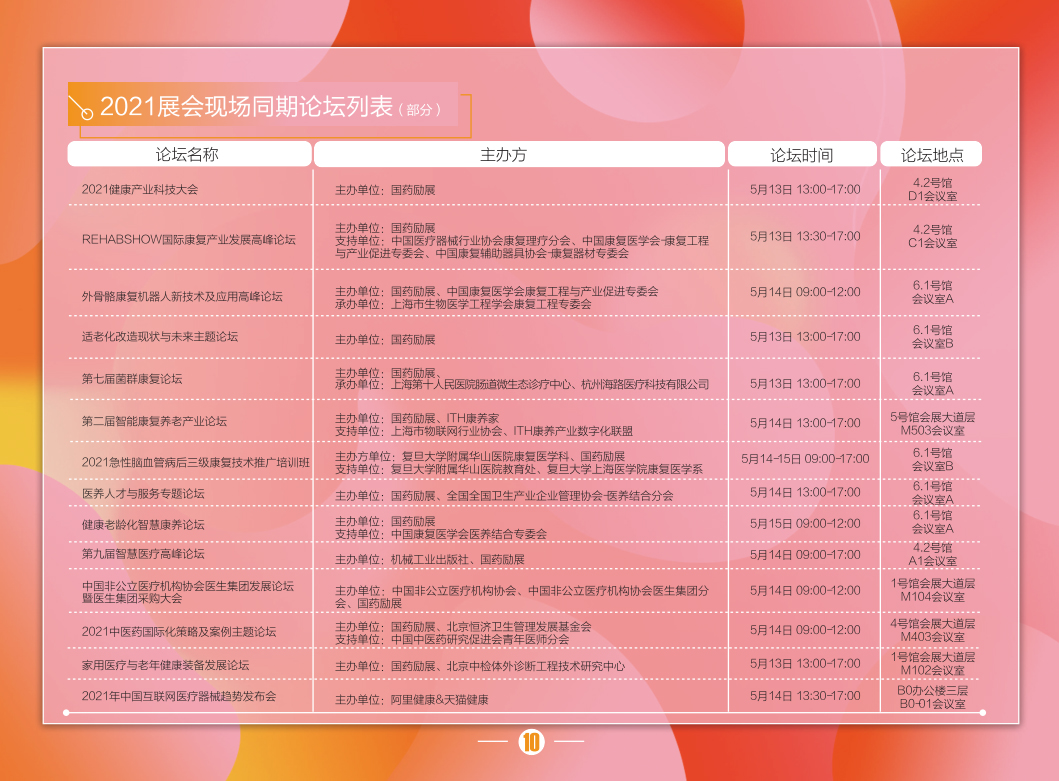Click the venue "5号馆会展大道层 M503会议室"
The image size is (1059, 781).
tap(933, 424)
